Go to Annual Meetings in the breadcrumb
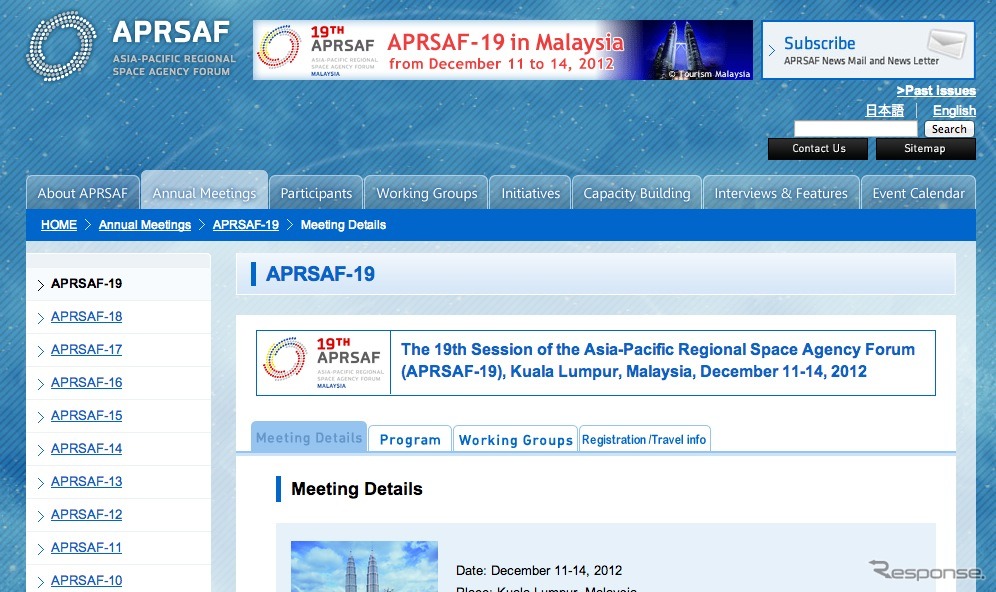This screenshot has width=996, height=592. click(x=145, y=225)
